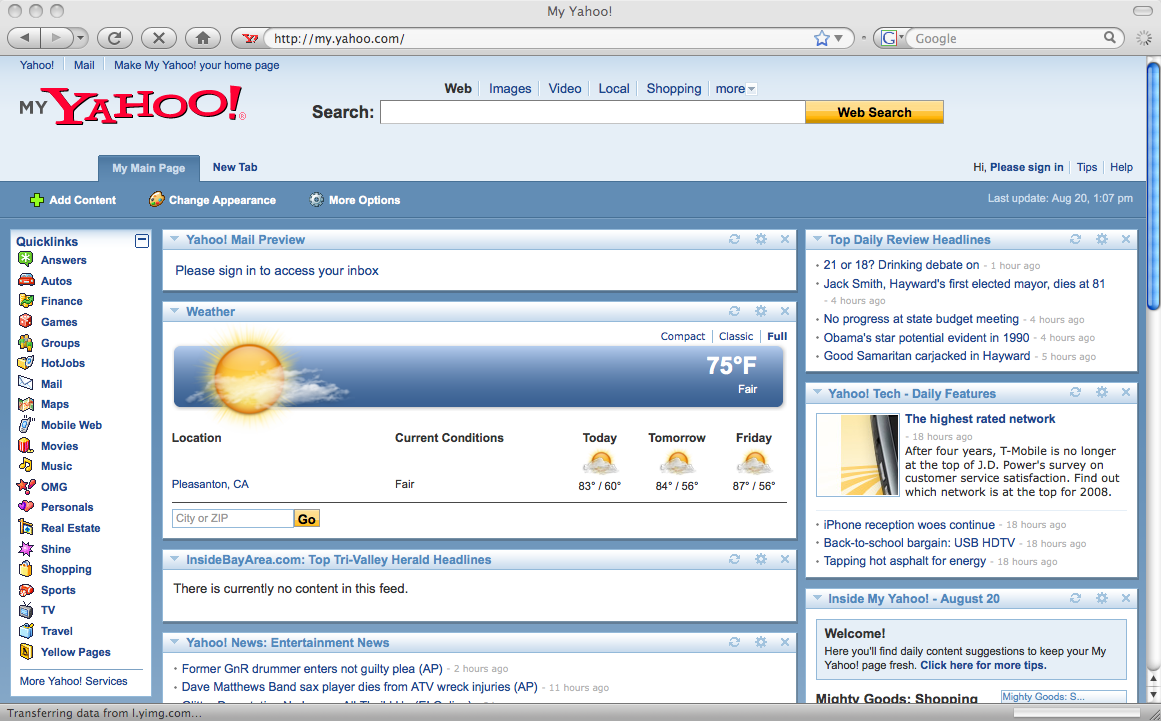
Task: Switch Weather to Classic view
Action: tap(736, 336)
